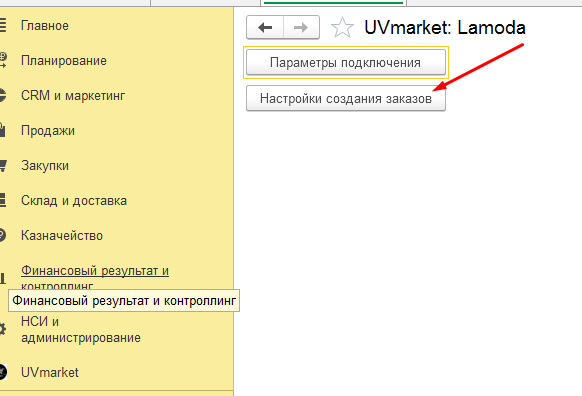This screenshot has width=582, height=396.
Task: Click the НСИ и администрирование gear icon
Action: pyautogui.click(x=3, y=329)
